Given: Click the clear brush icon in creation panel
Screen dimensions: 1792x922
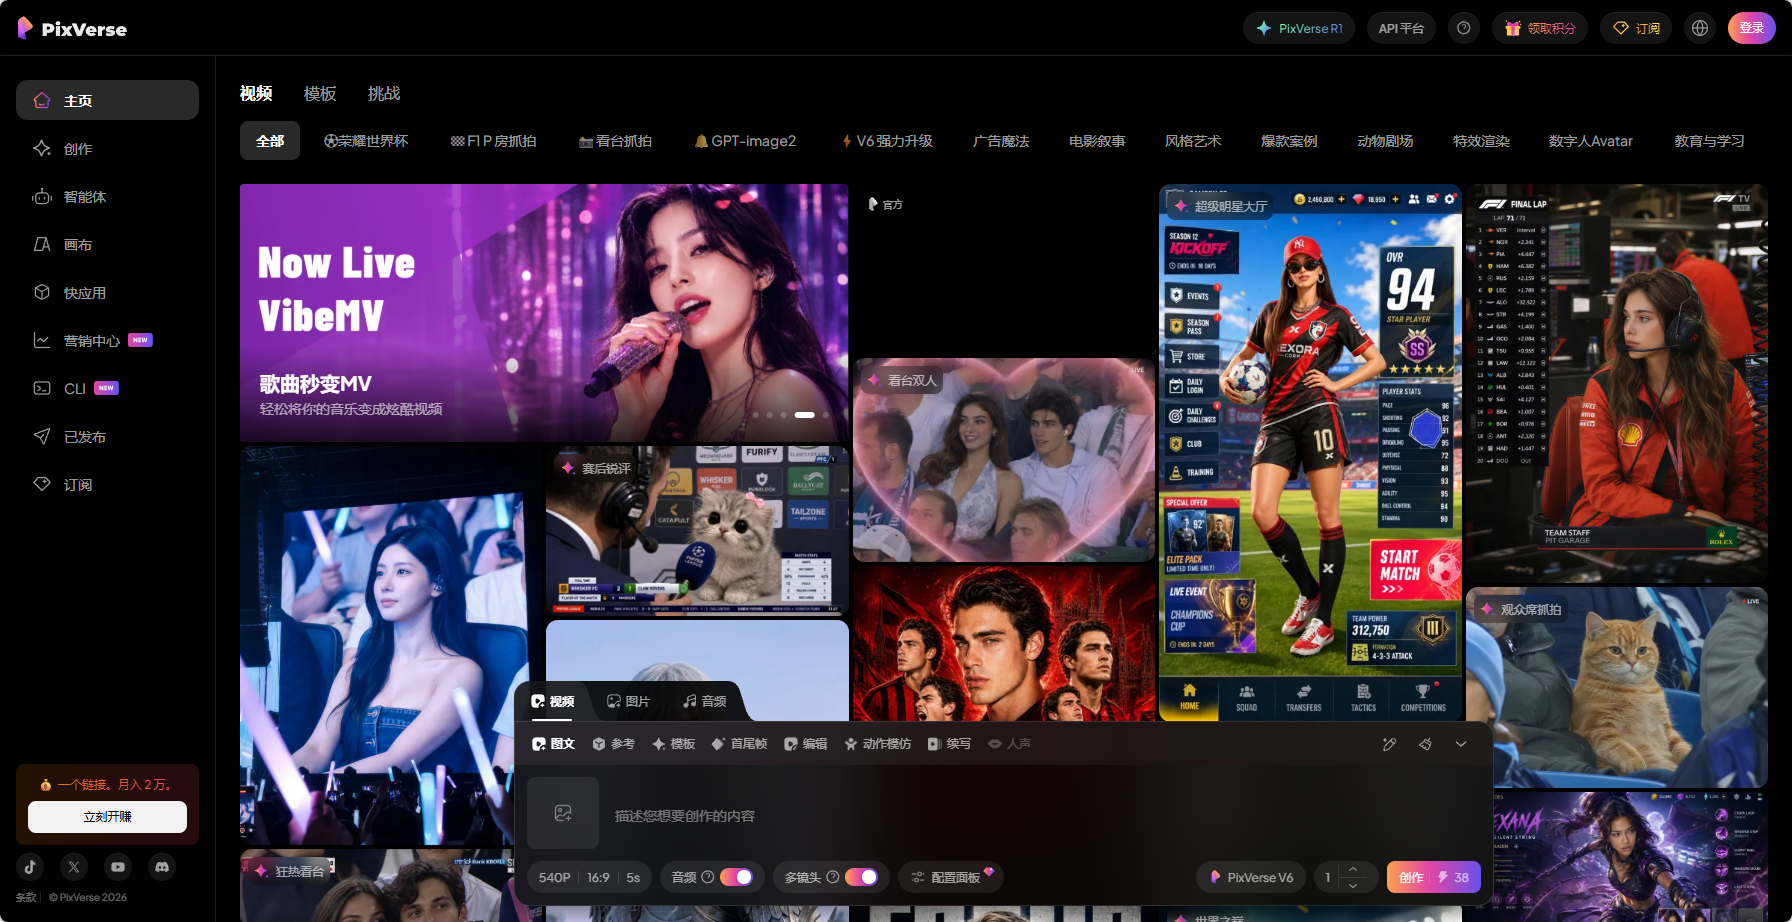Looking at the screenshot, I should (1425, 744).
